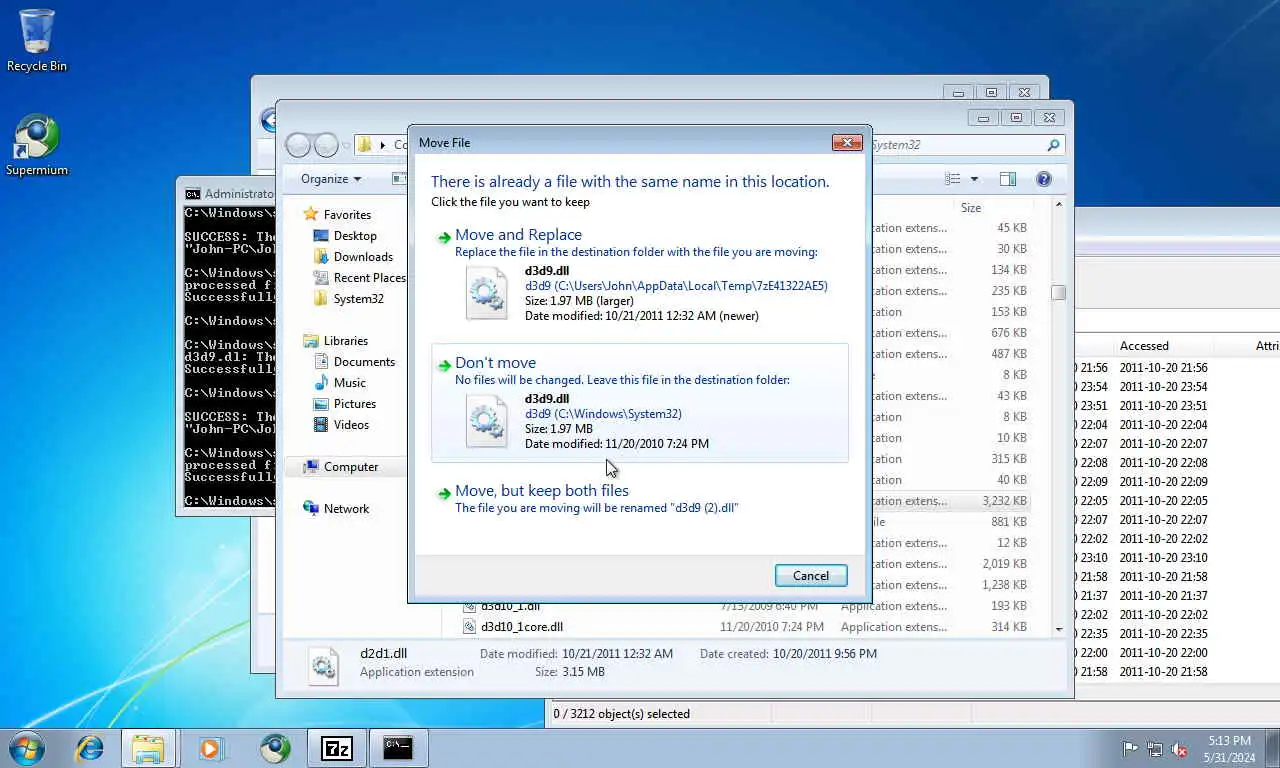Choose the Don't move option
This screenshot has width=1280, height=768.
click(x=639, y=403)
